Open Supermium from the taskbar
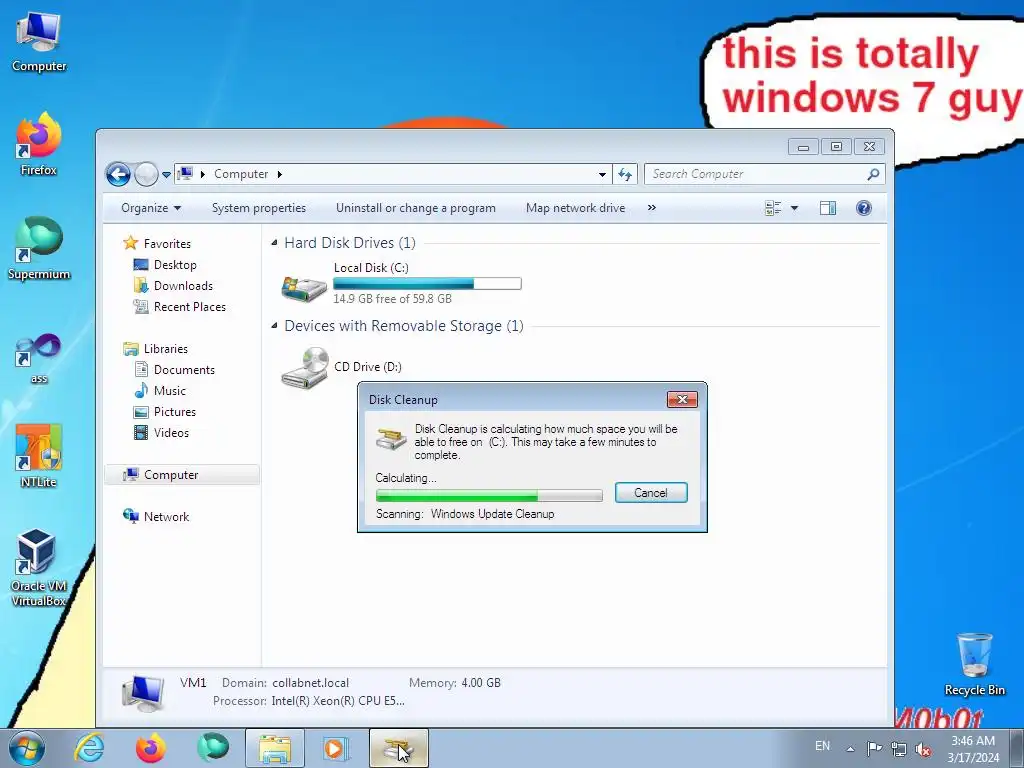This screenshot has width=1024, height=768. pos(213,748)
